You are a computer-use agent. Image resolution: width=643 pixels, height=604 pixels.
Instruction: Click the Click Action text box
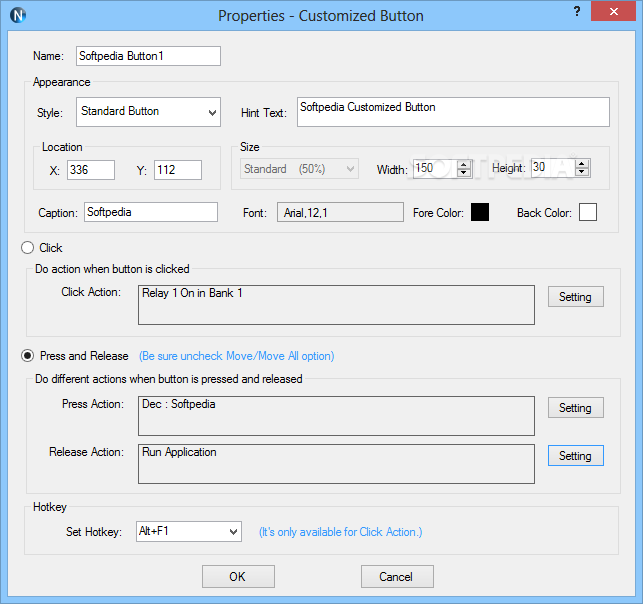coord(336,305)
